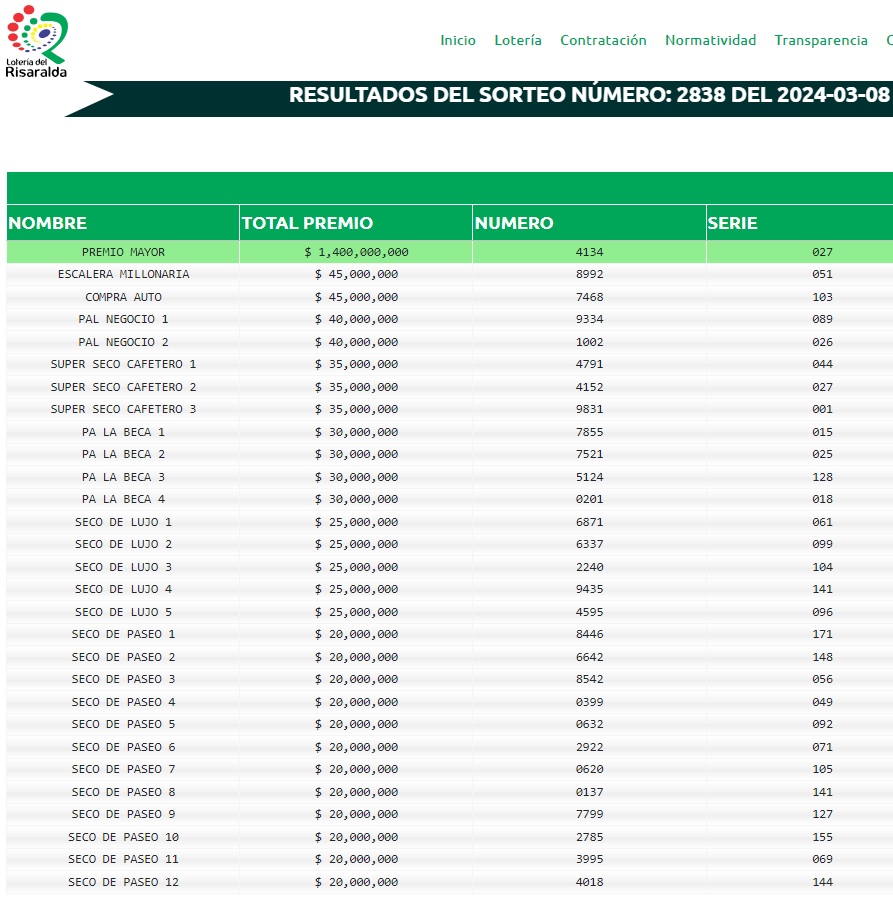This screenshot has height=913, width=893.
Task: Select the SUPER SECO CAFETERO 2 row name
Action: pyautogui.click(x=123, y=387)
